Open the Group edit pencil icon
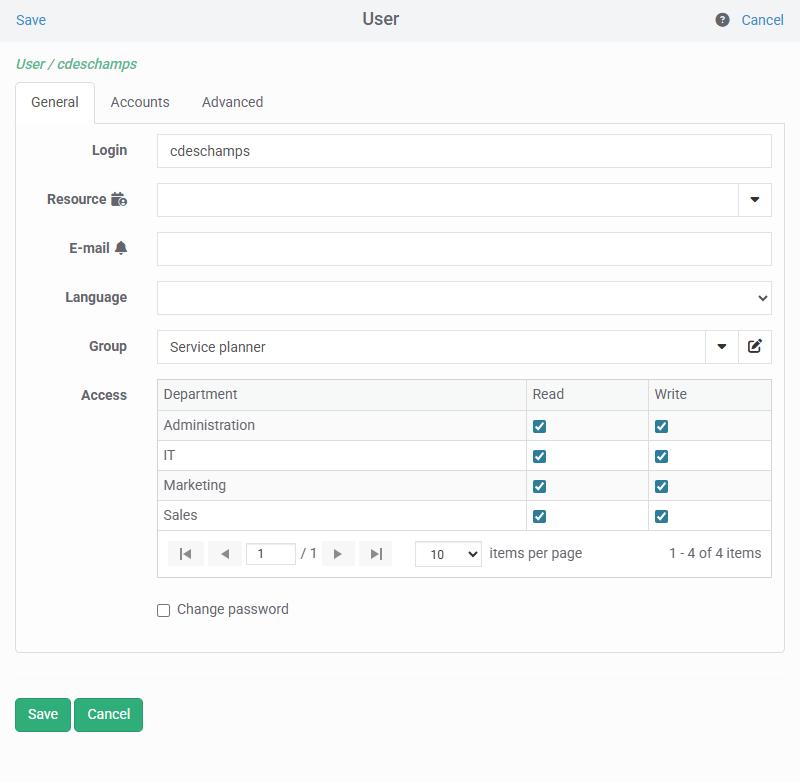This screenshot has height=782, width=800. 755,346
